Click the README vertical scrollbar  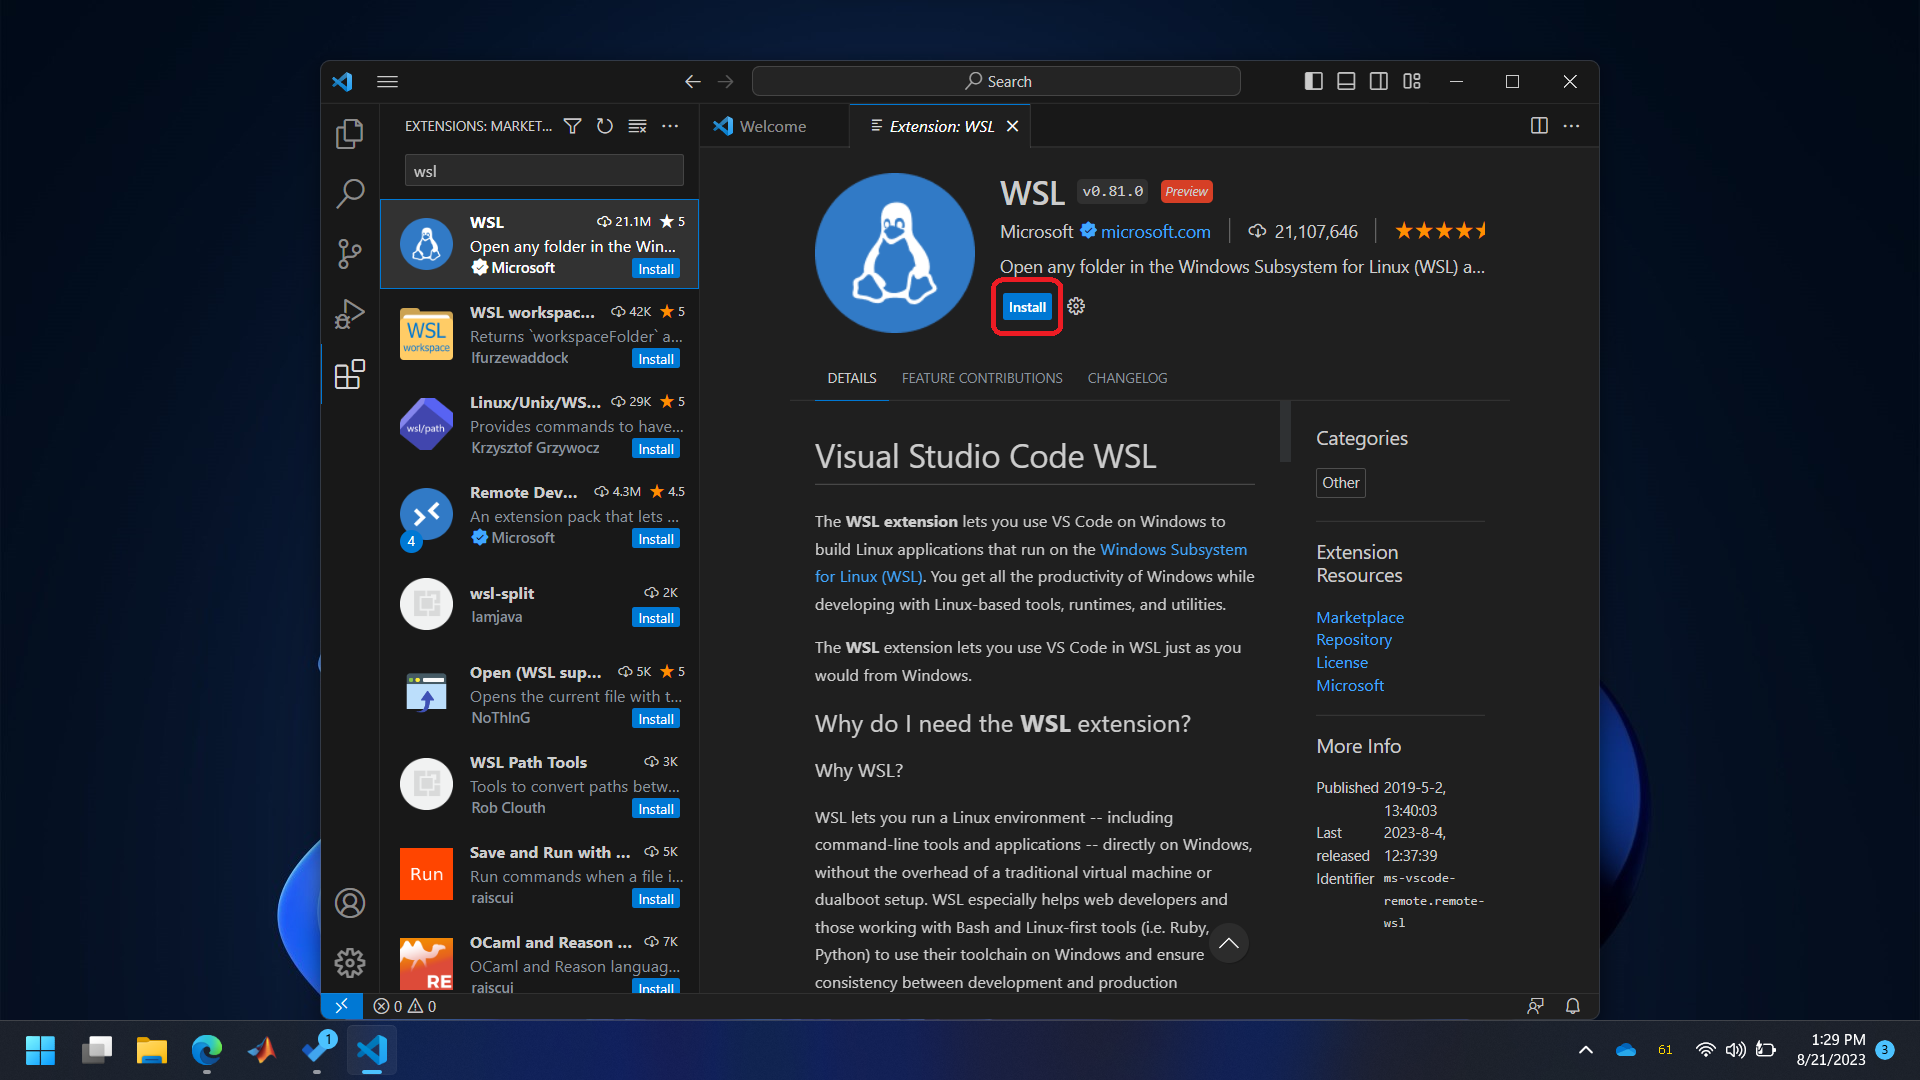[x=1285, y=432]
